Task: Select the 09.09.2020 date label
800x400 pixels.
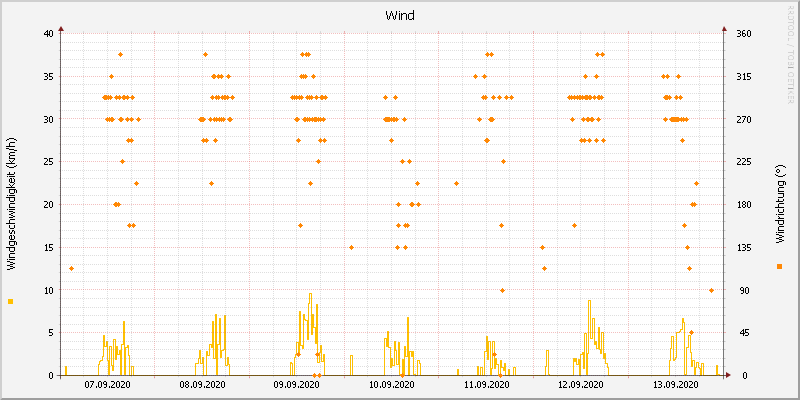Action: [x=297, y=384]
